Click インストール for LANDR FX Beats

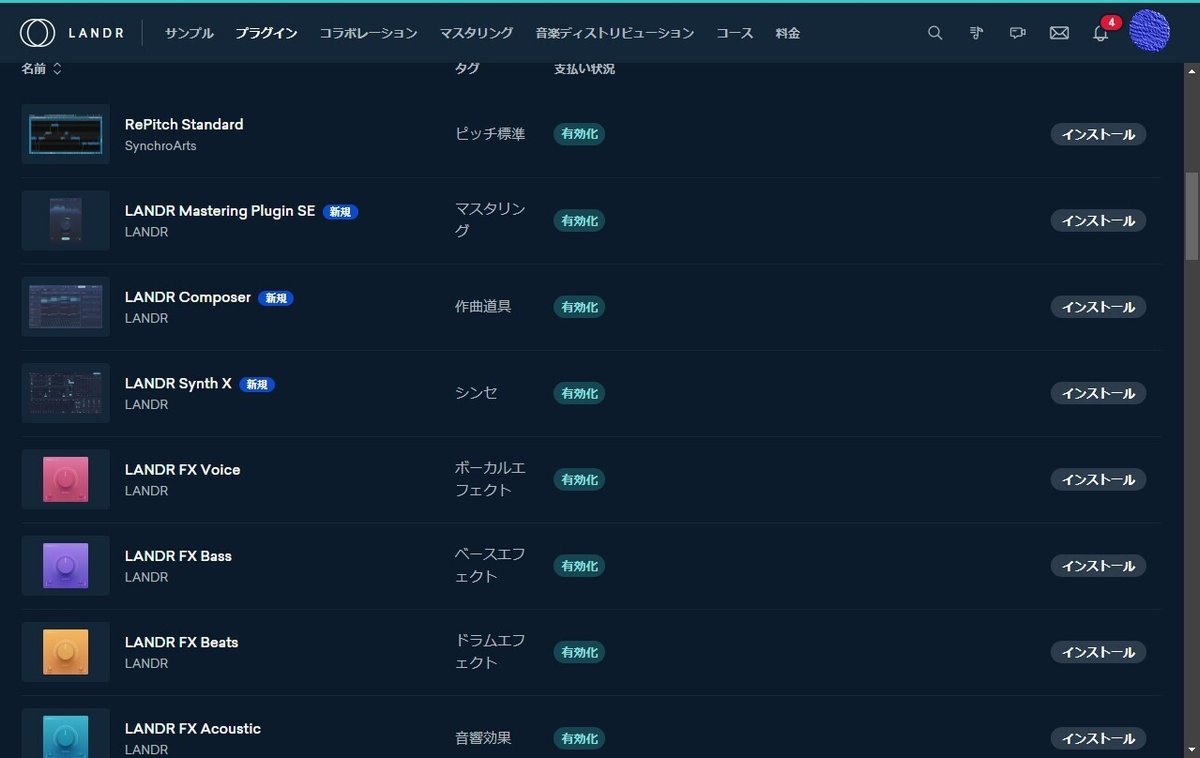pyautogui.click(x=1097, y=652)
